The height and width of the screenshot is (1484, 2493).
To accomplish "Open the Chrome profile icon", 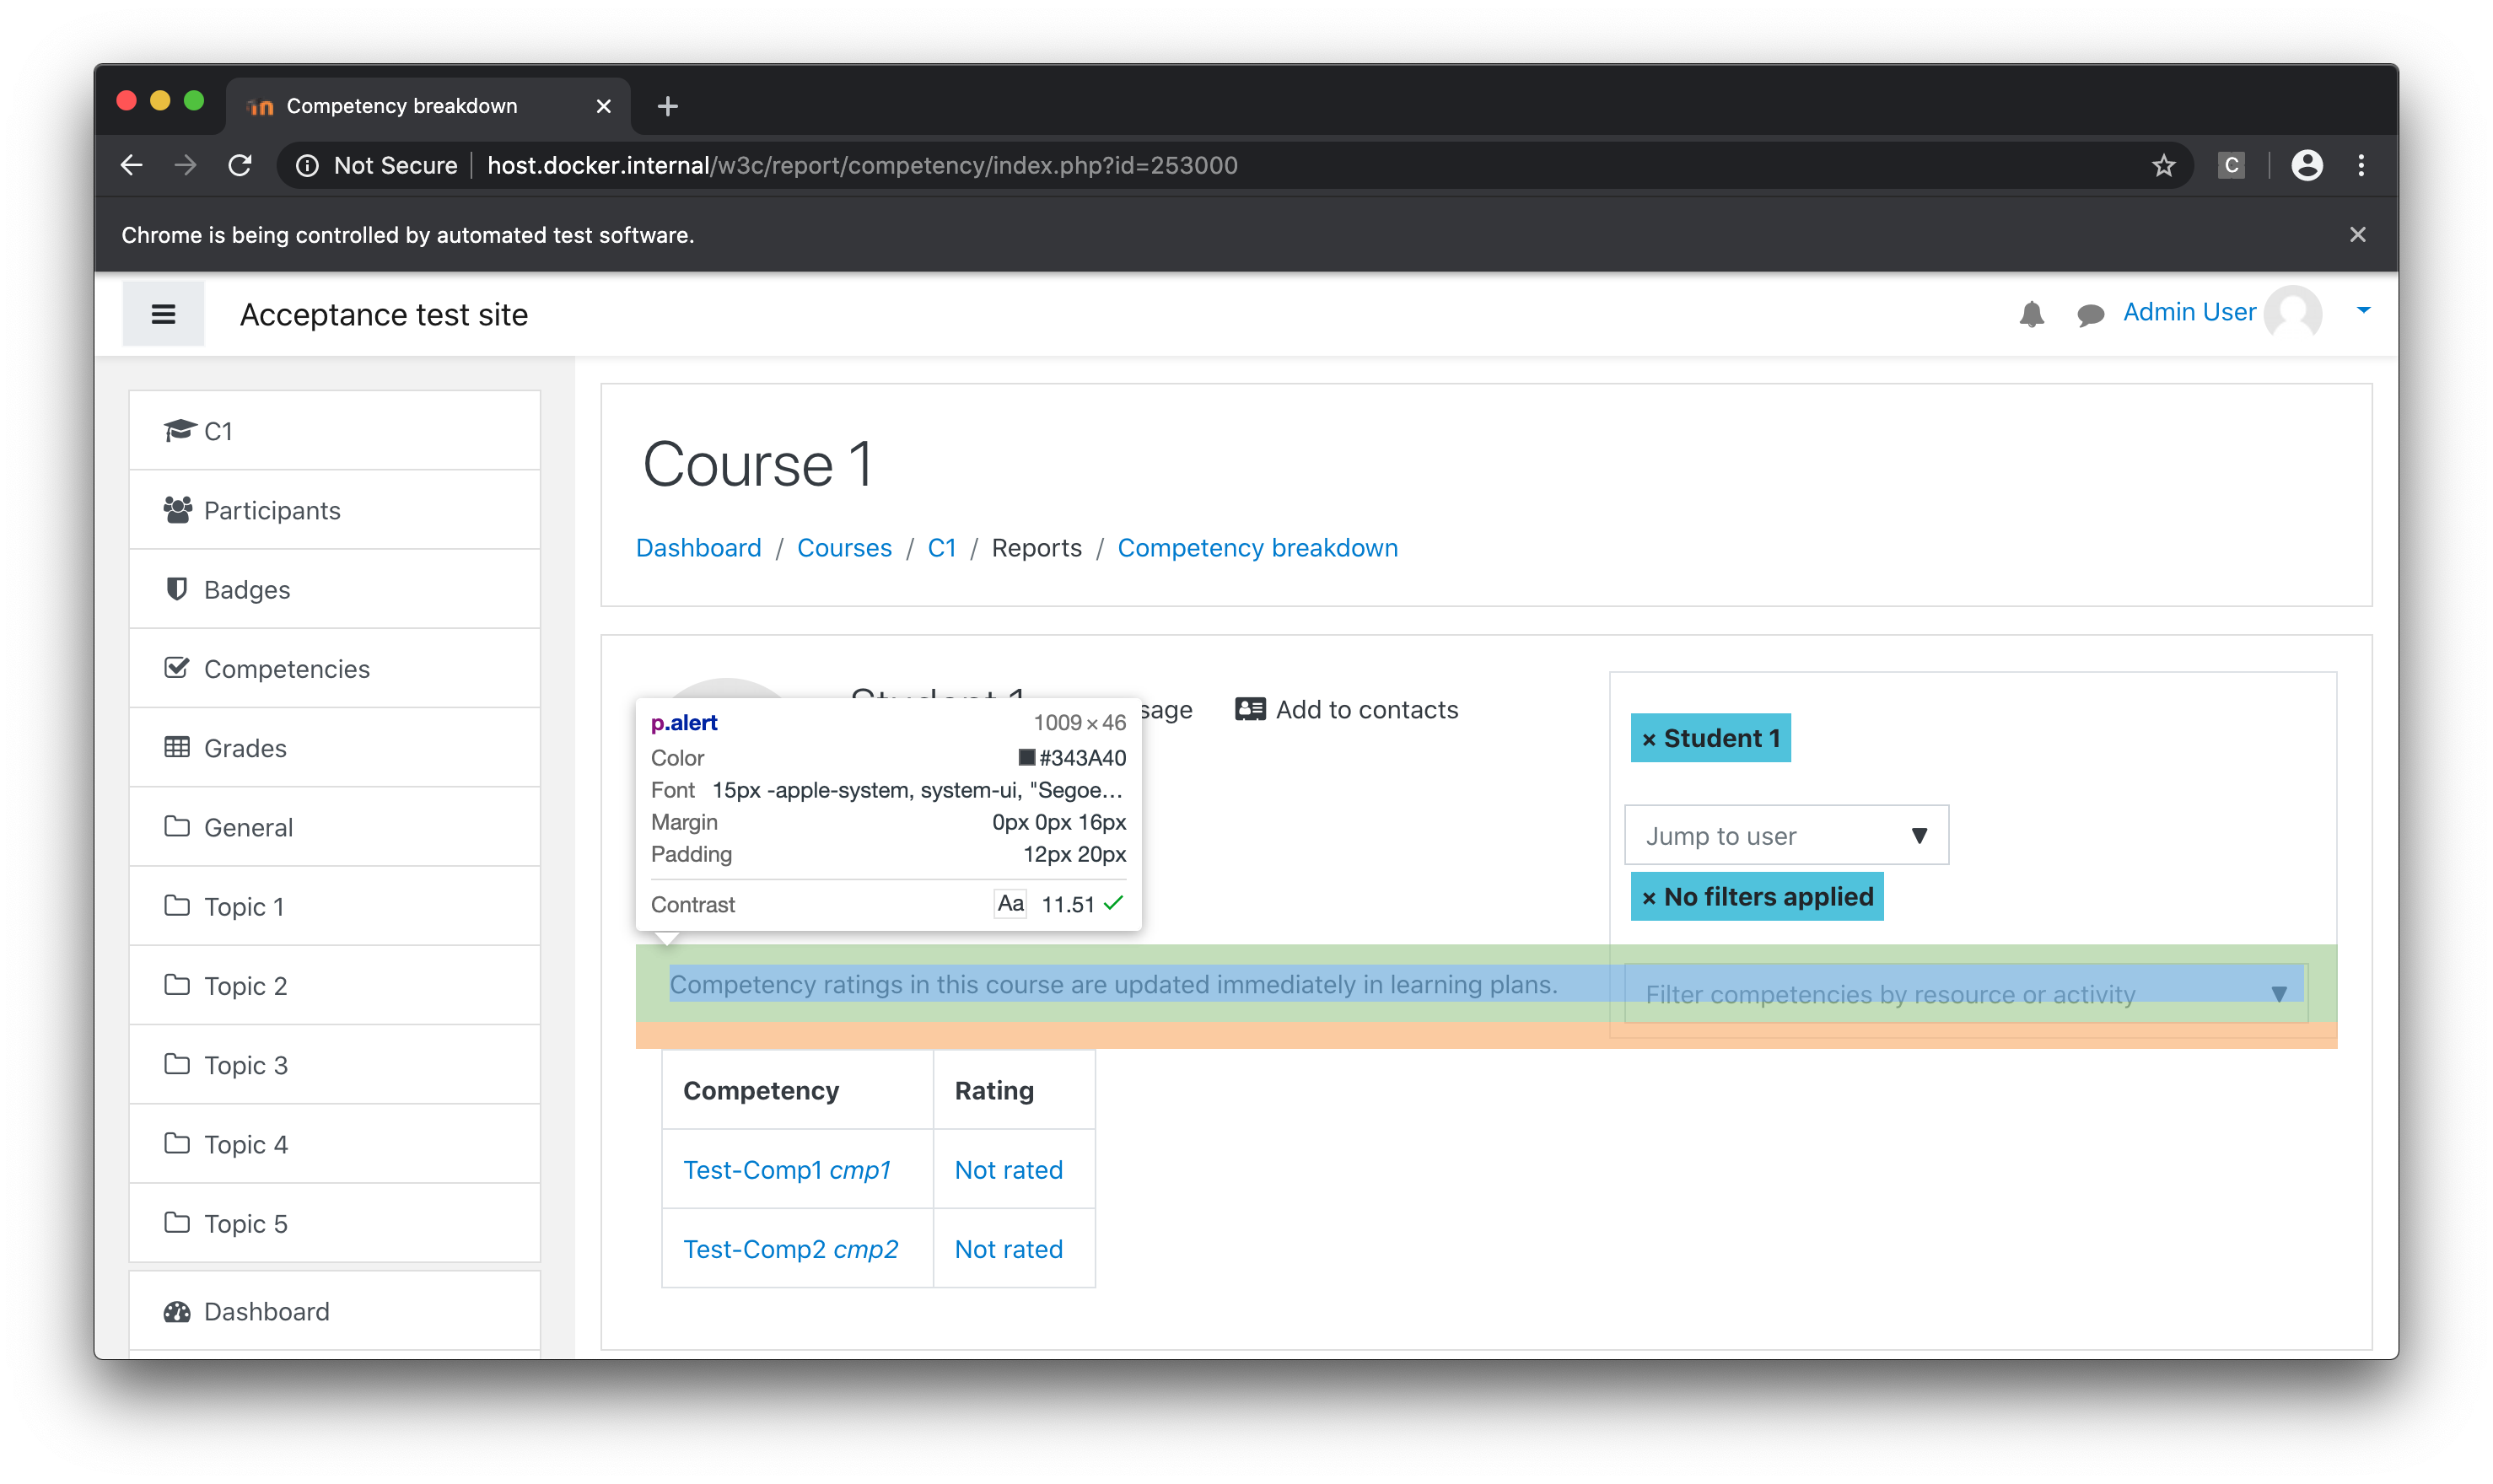I will [x=2307, y=165].
